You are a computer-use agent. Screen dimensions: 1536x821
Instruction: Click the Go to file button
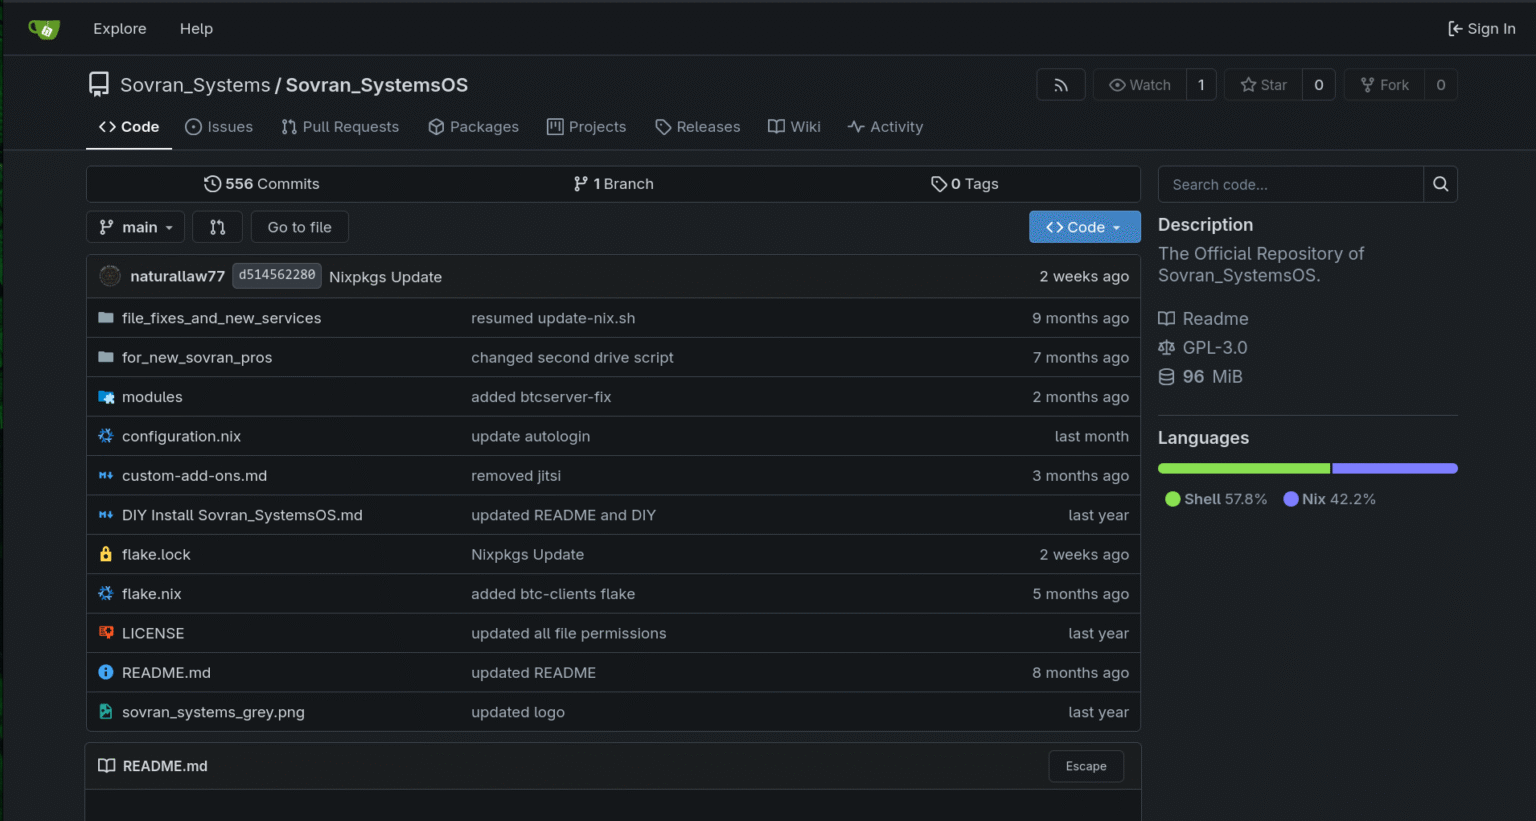pyautogui.click(x=299, y=227)
